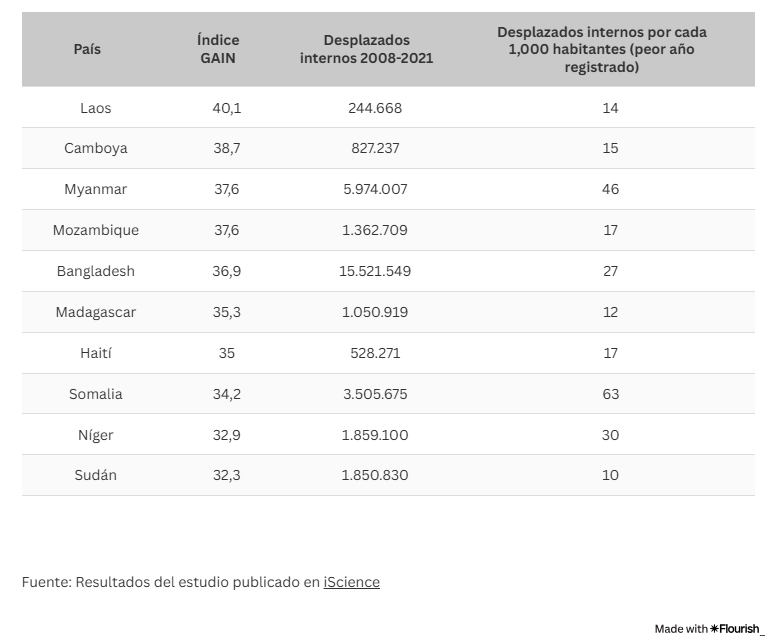Screen dimensions: 777x636
Task: Select the Sudán country cell
Action: pyautogui.click(x=96, y=475)
